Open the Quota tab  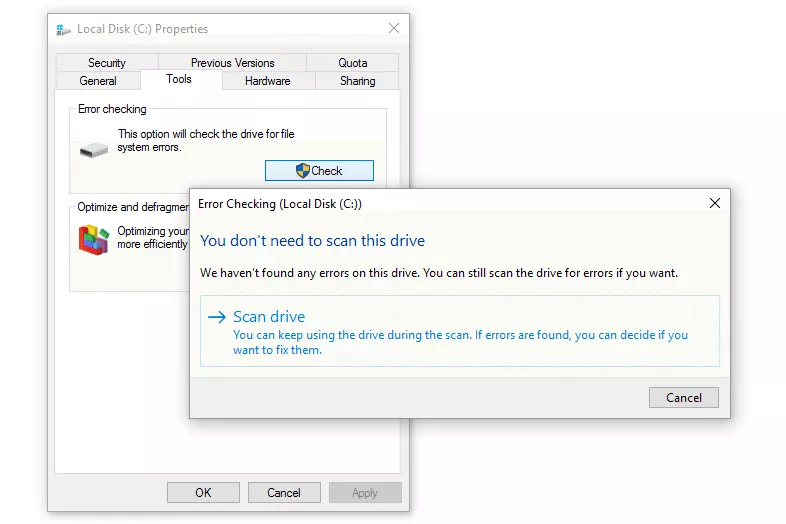click(x=352, y=63)
